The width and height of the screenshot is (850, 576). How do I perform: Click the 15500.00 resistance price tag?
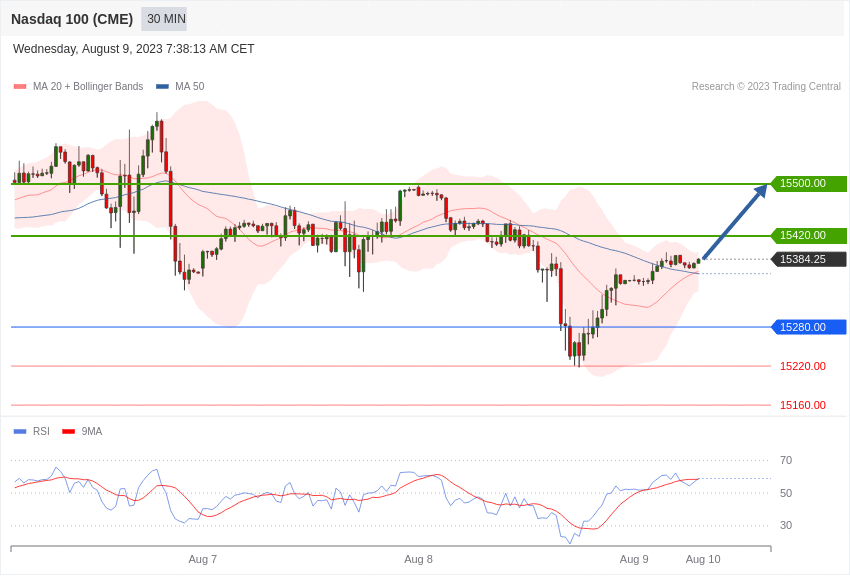pos(809,184)
